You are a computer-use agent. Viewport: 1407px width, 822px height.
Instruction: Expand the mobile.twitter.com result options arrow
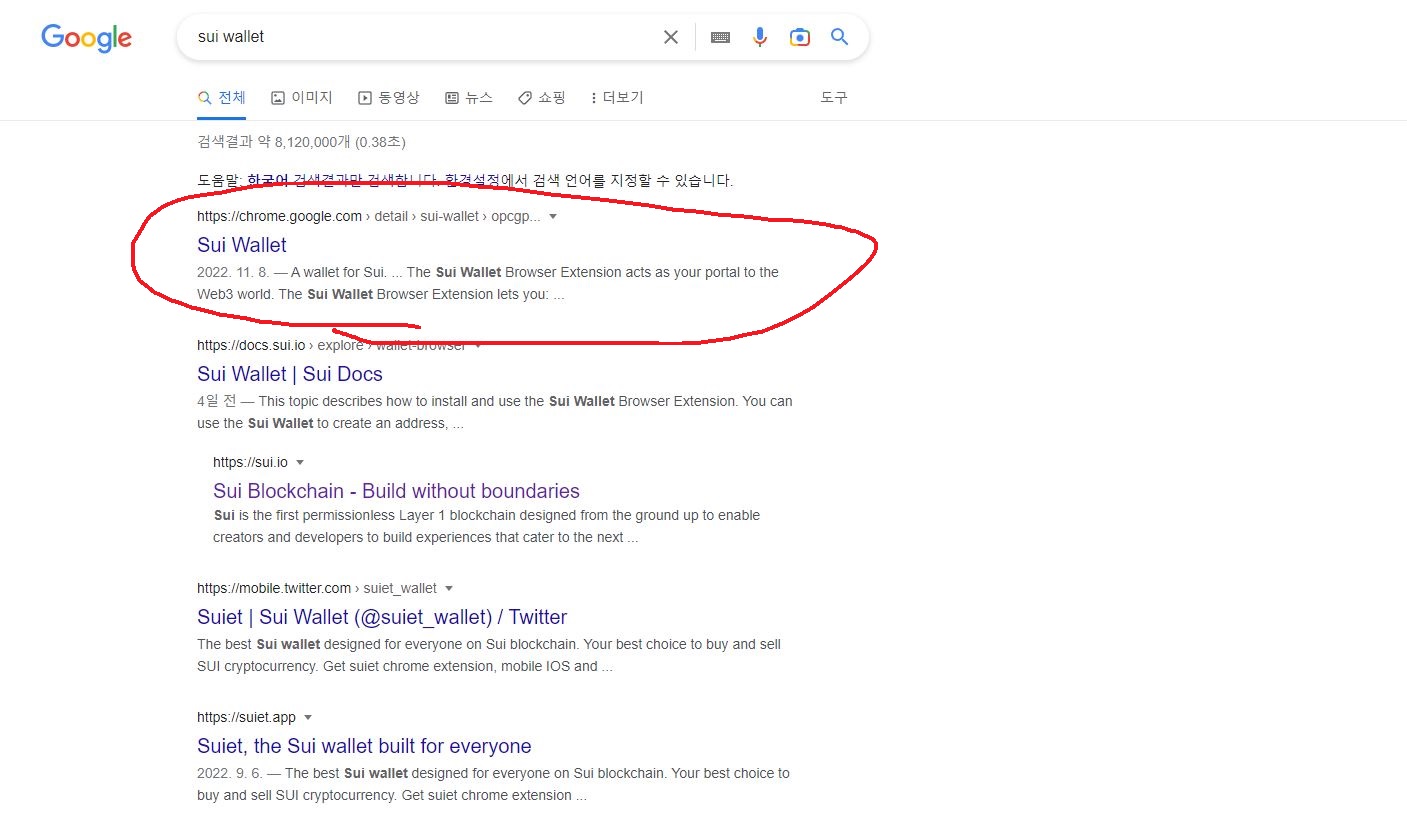449,589
